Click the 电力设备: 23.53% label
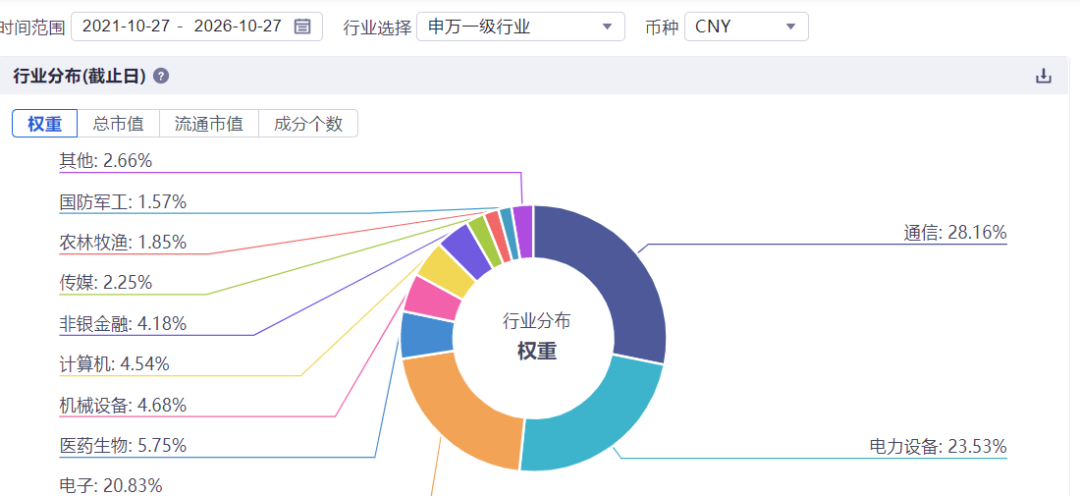This screenshot has width=1080, height=496. pyautogui.click(x=938, y=446)
